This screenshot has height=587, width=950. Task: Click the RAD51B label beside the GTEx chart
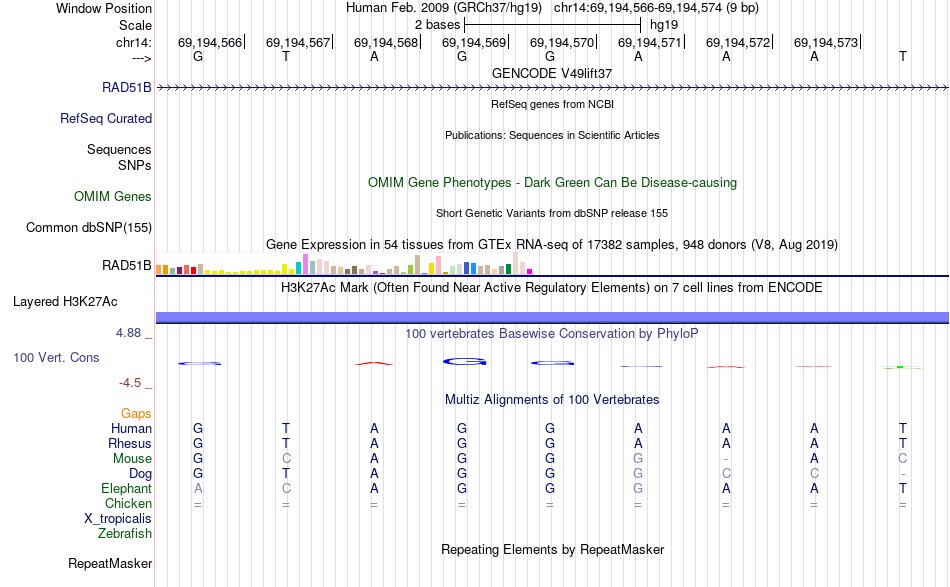(x=127, y=266)
